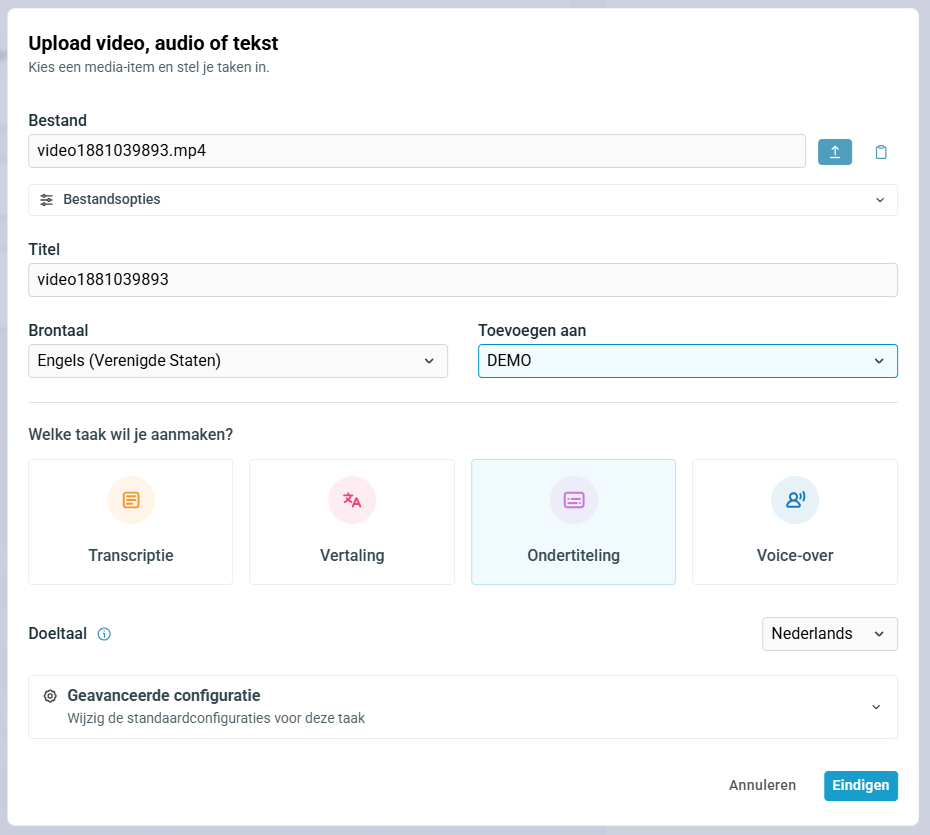Screen dimensions: 930x835
Task: Click the orange Transcriptie icon
Action: [131, 500]
